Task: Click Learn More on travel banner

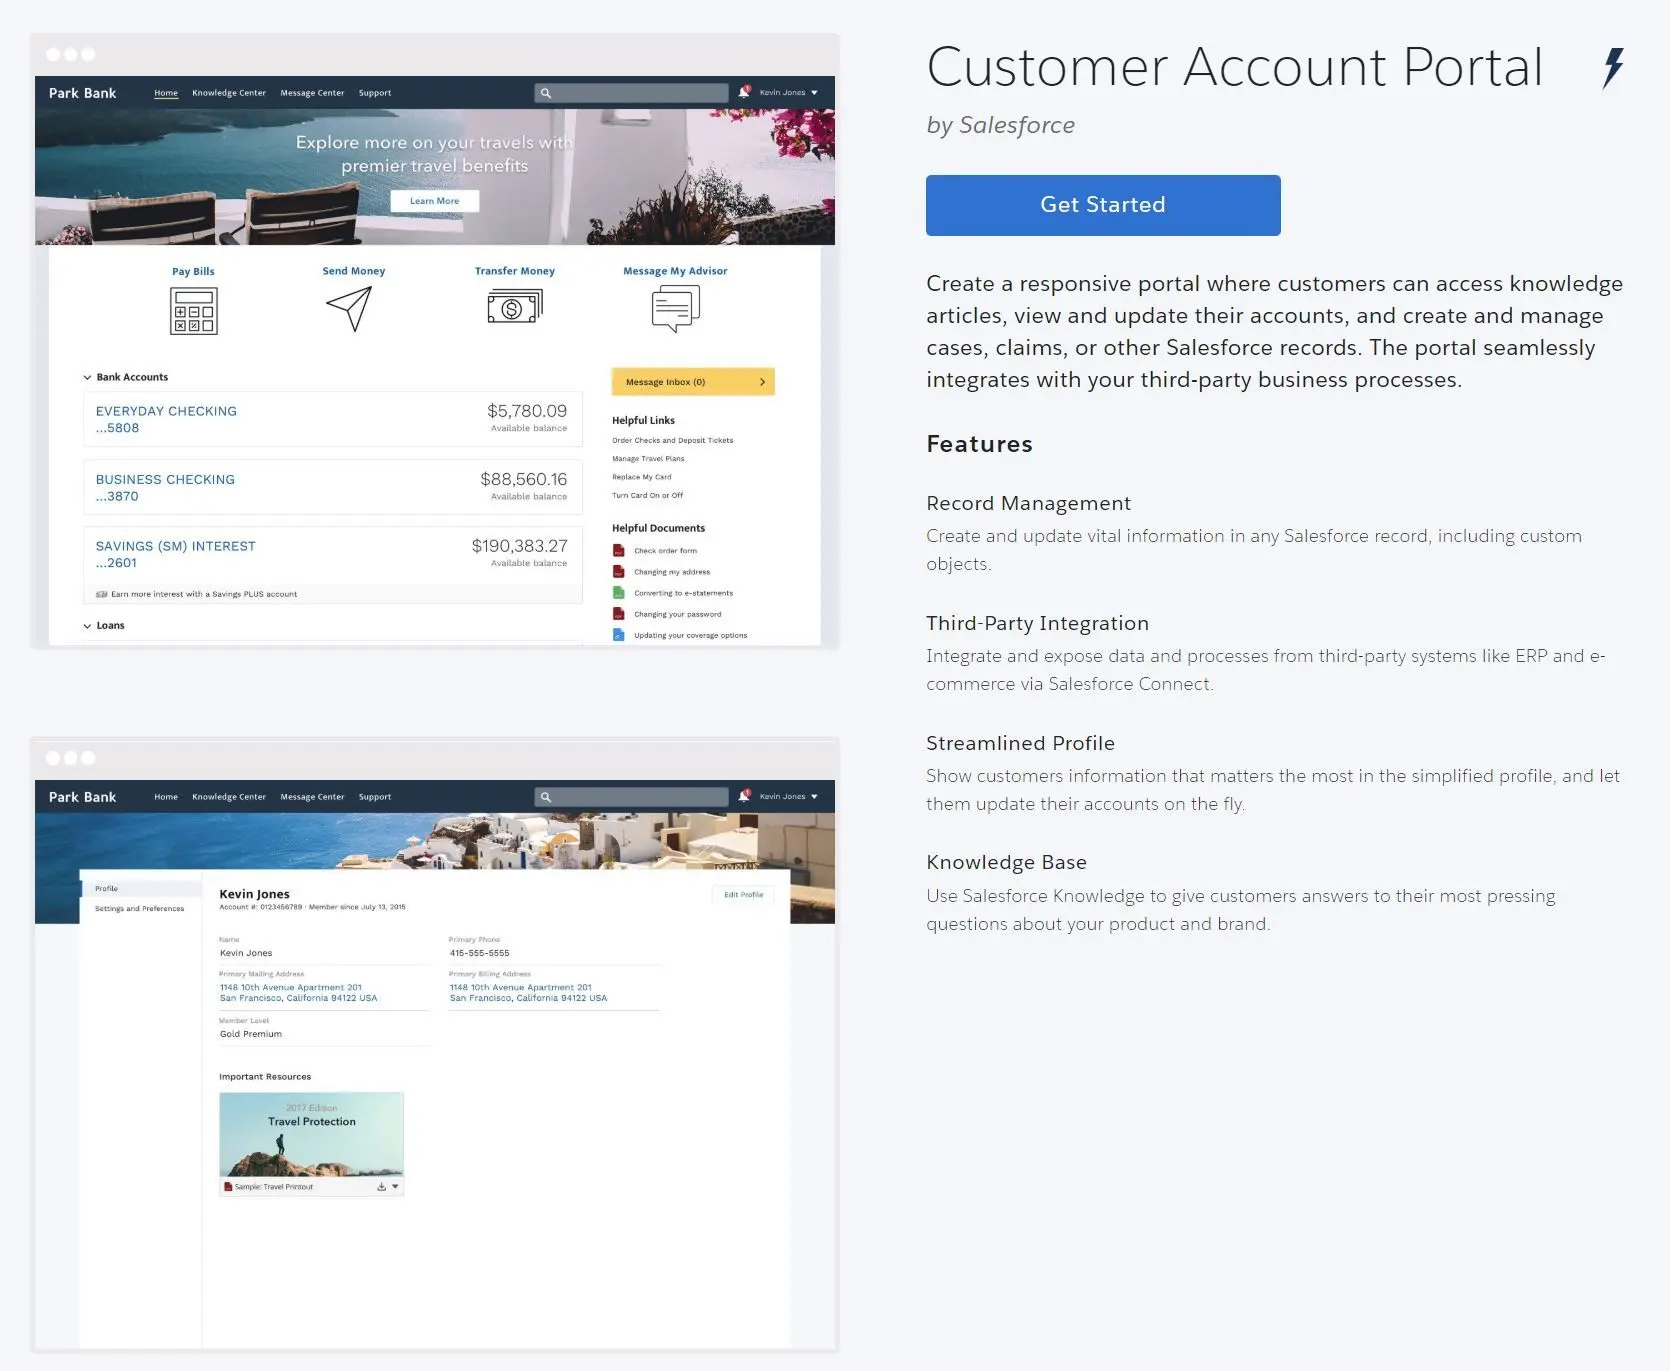Action: pyautogui.click(x=434, y=201)
